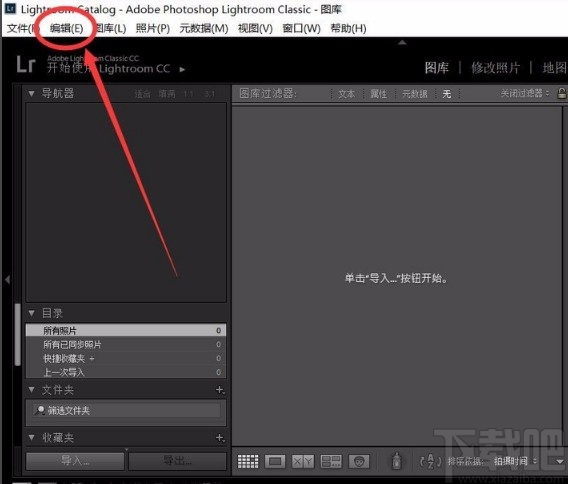This screenshot has height=484, width=568.
Task: Select 文本 library filter
Action: coord(346,94)
